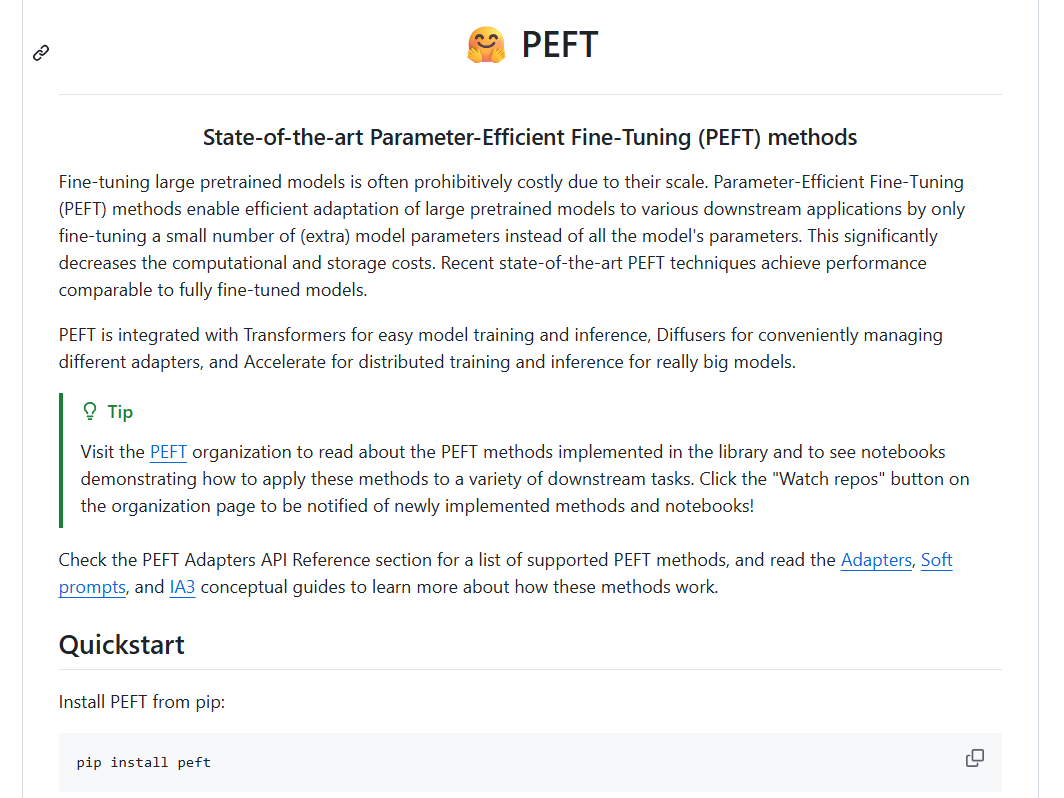Click the Fine-tuning large pretrained models sentence
This screenshot has width=1064, height=798.
tap(383, 183)
